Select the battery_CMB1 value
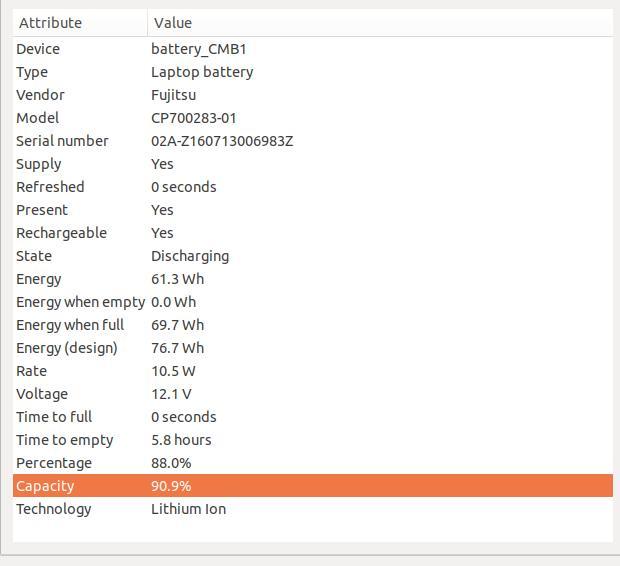Viewport: 620px width, 566px height. 199,49
